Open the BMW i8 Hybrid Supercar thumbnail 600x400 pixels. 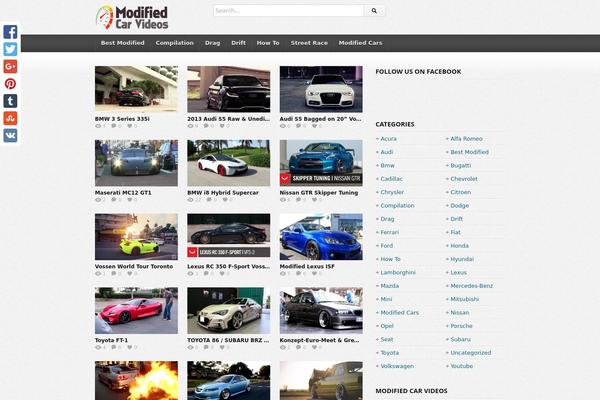[228, 163]
